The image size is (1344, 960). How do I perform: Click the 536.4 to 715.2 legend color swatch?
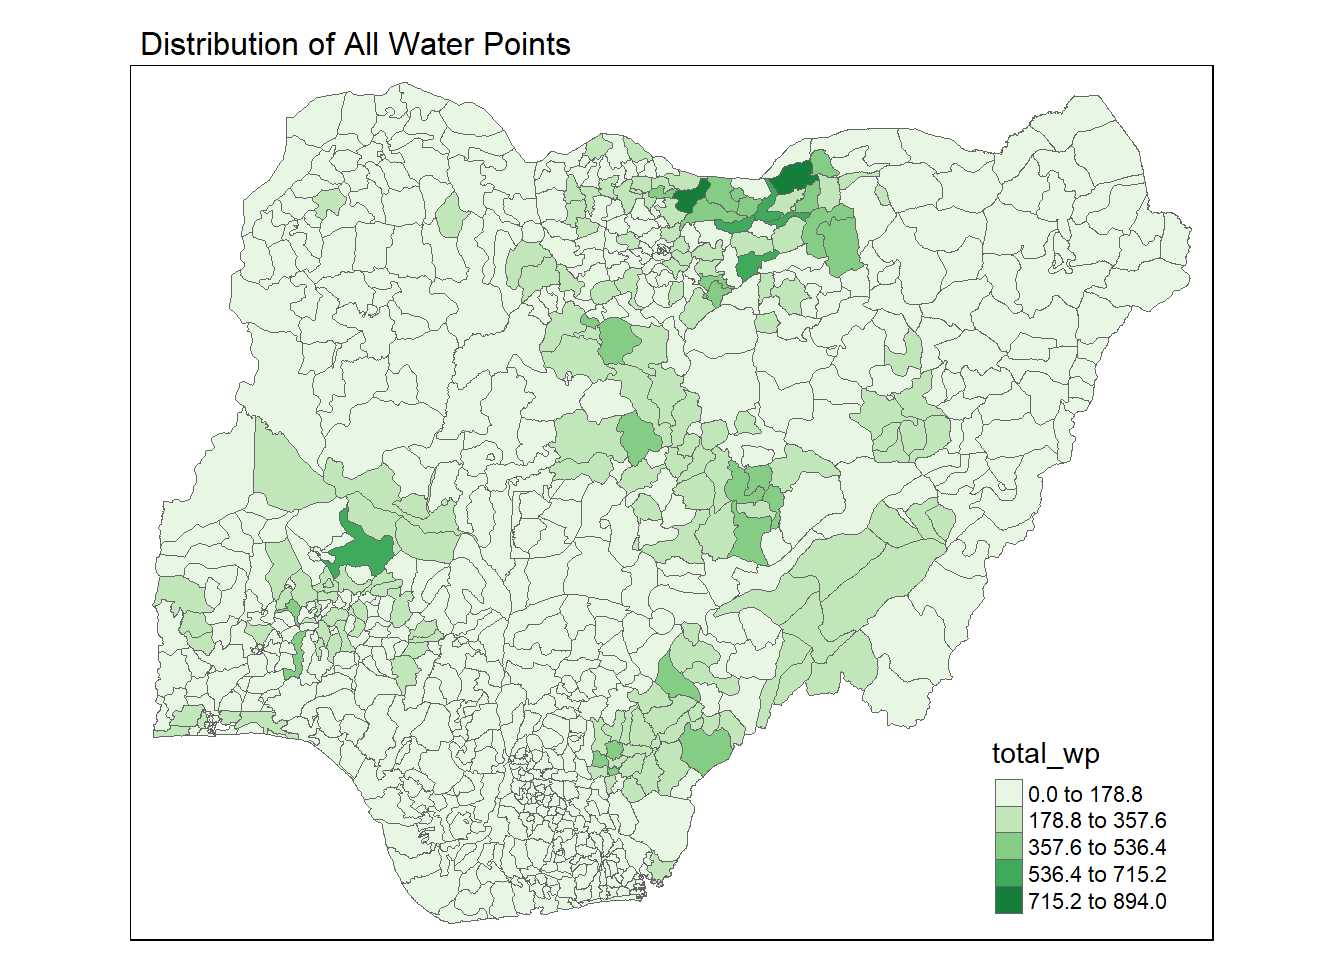point(1008,874)
